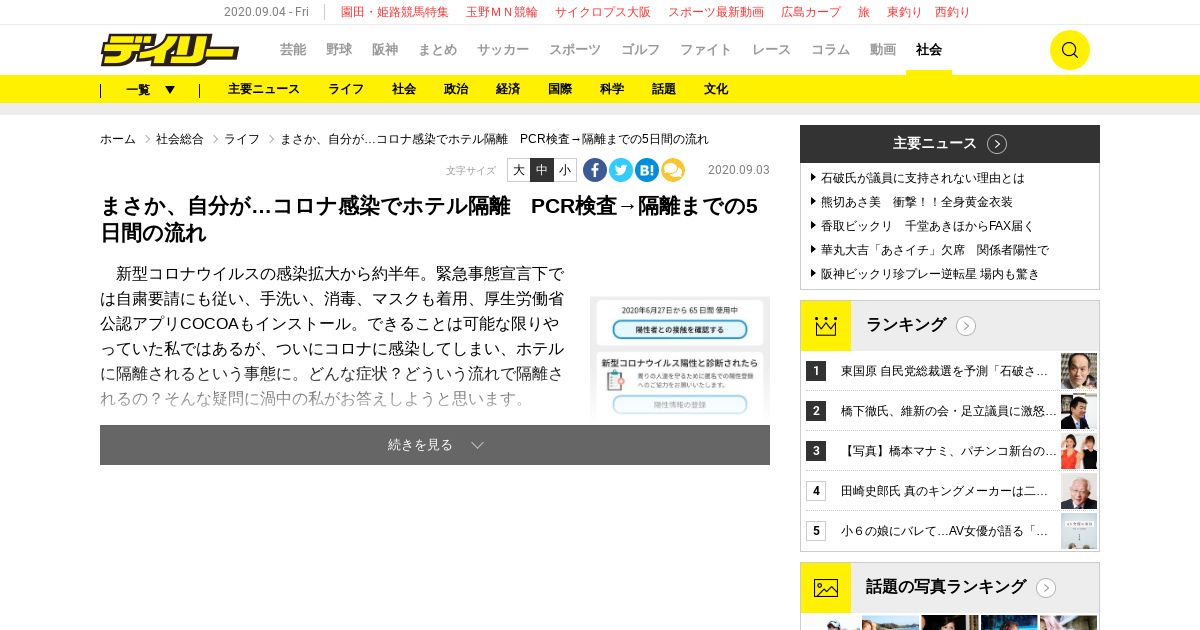
Task: Open スポーツ最新動画 top link
Action: 716,12
